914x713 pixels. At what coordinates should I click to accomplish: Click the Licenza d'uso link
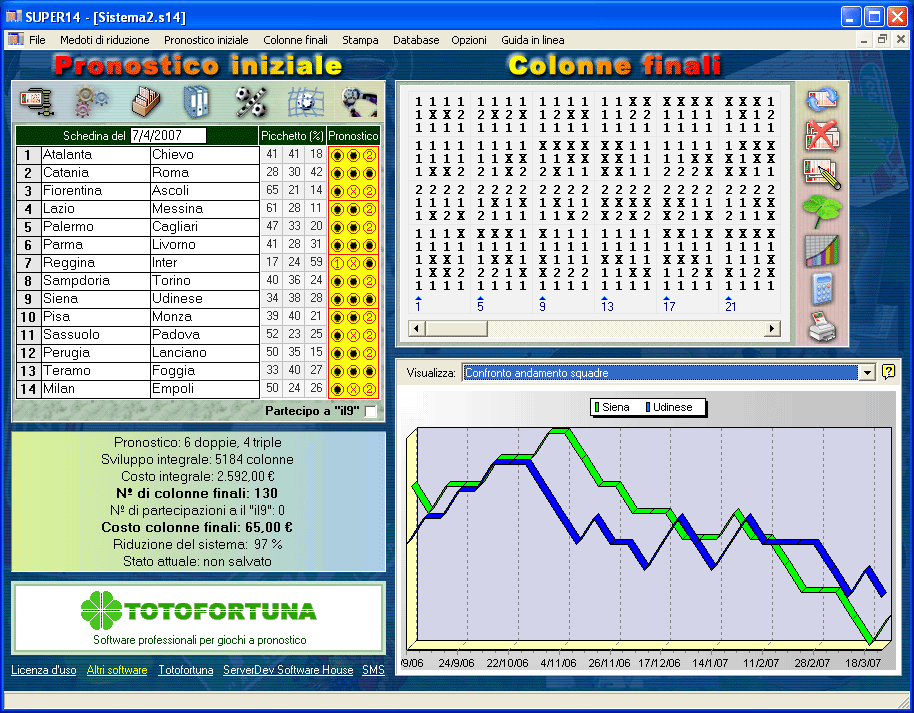tap(43, 670)
